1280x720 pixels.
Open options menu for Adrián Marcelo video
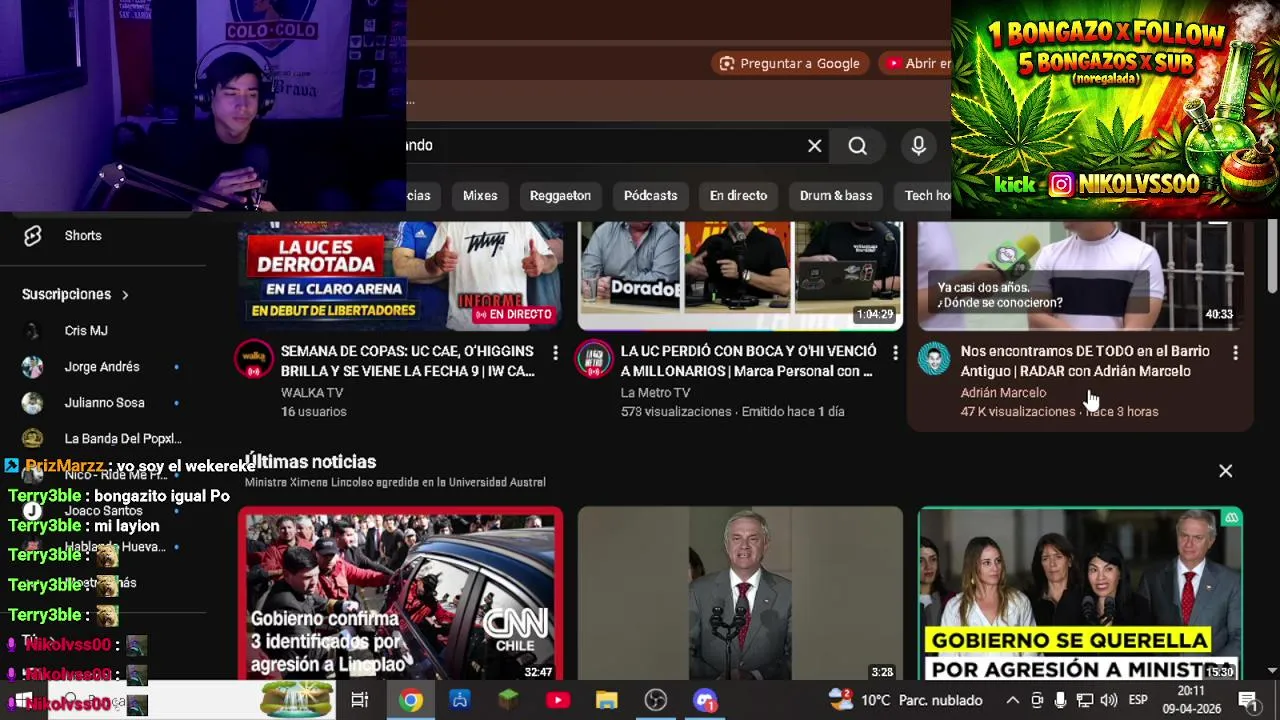(x=1235, y=352)
